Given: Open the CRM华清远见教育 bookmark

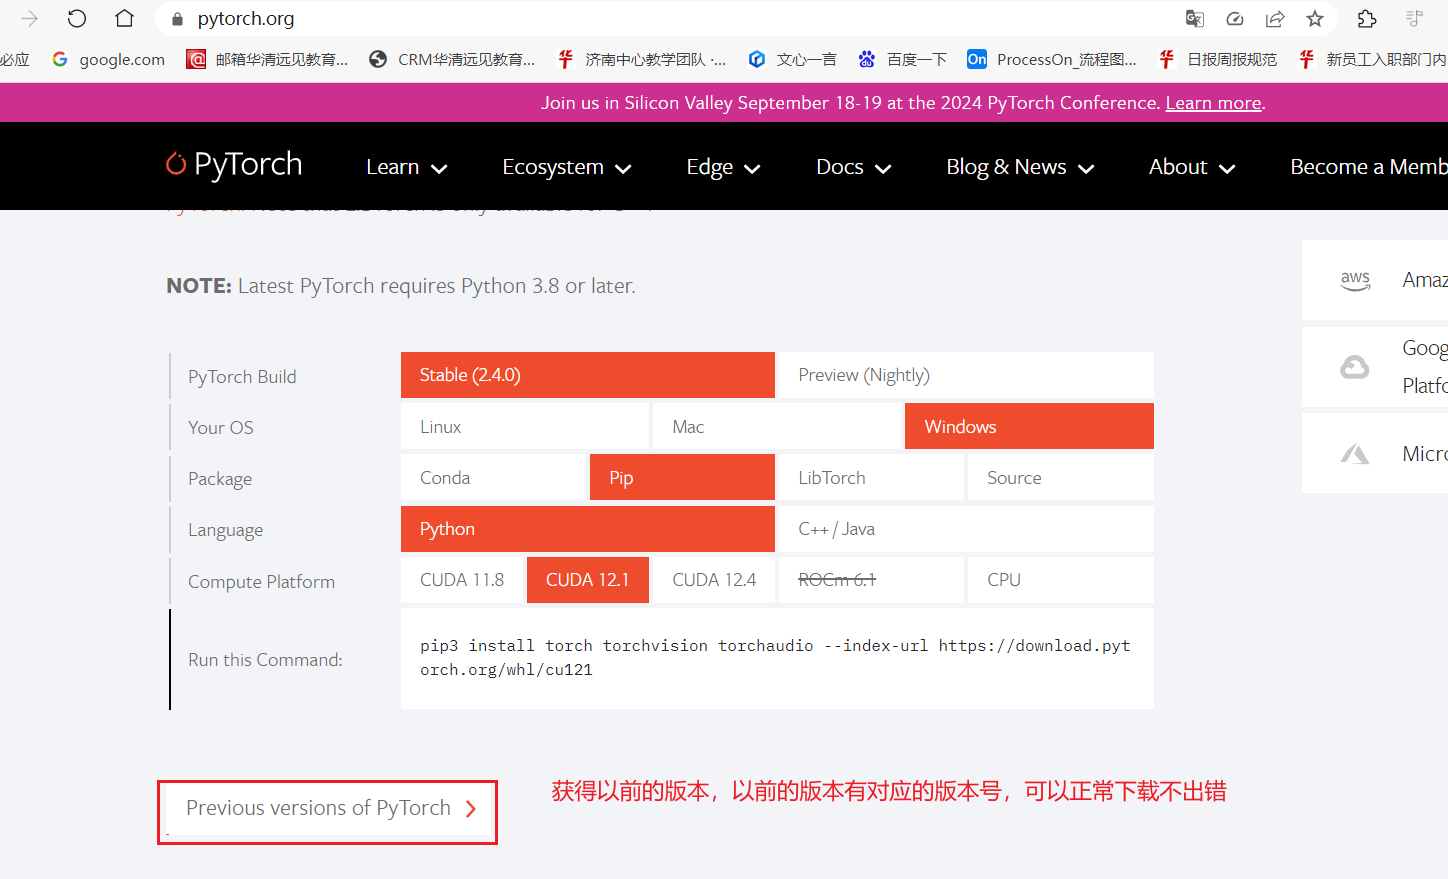Looking at the screenshot, I should coord(452,59).
